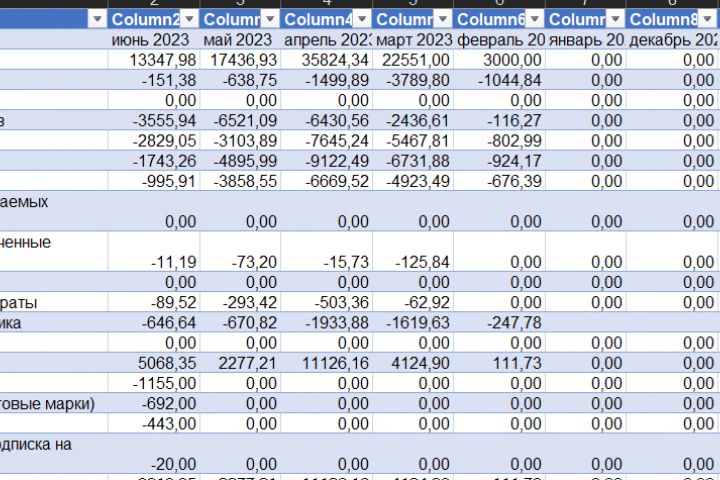The image size is (720, 480).
Task: Select the март 2023 cell
Action: [x=413, y=40]
